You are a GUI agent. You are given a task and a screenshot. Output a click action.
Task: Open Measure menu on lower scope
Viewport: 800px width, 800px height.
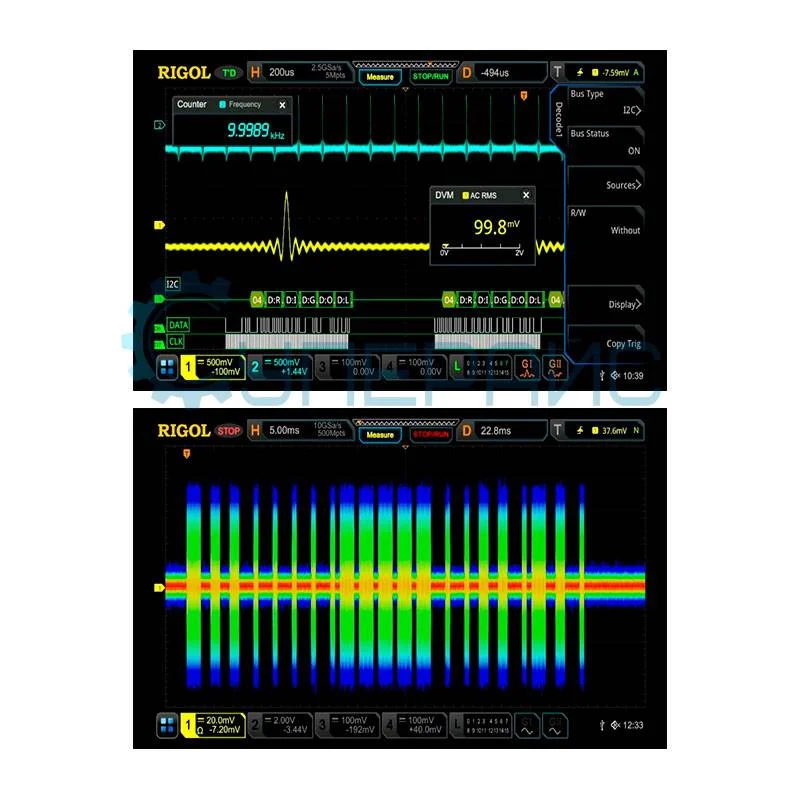click(380, 434)
